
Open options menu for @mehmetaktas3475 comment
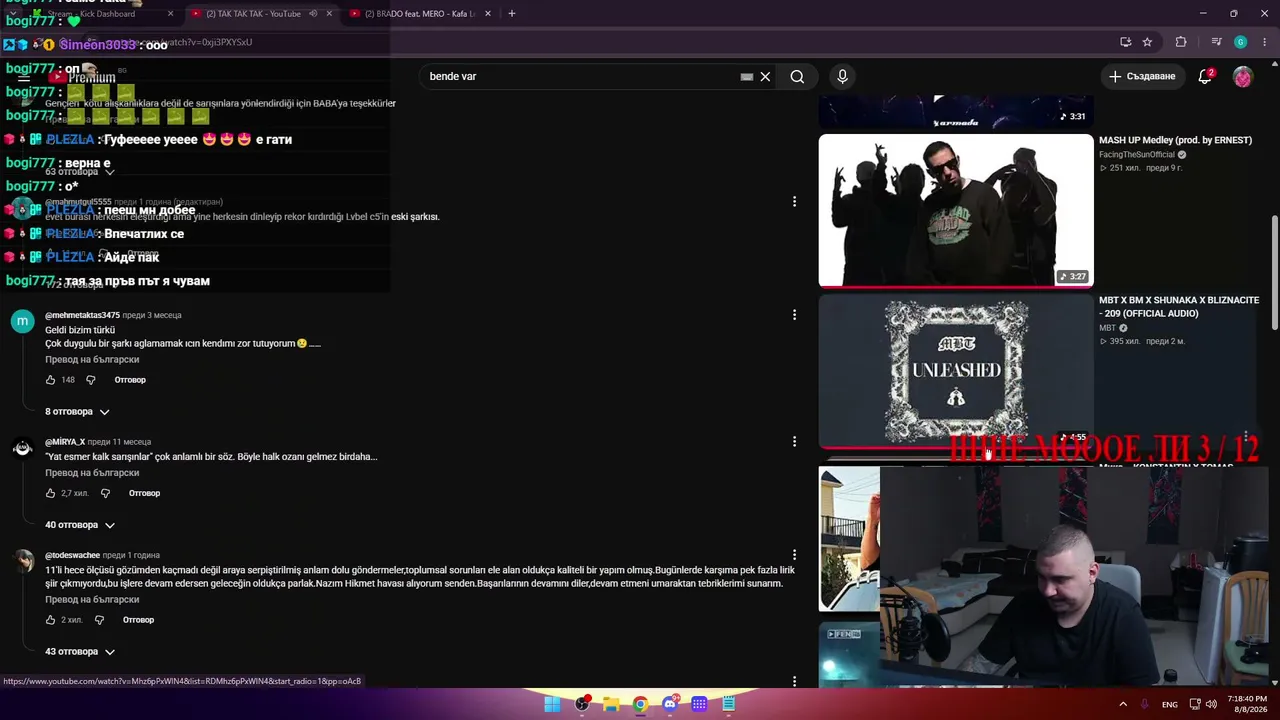[795, 315]
